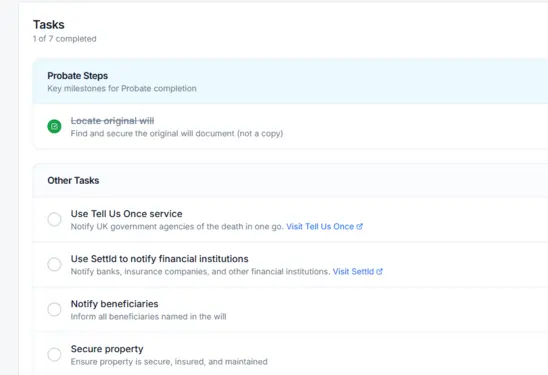548x375 pixels.
Task: Click the Secure property title
Action: point(107,349)
